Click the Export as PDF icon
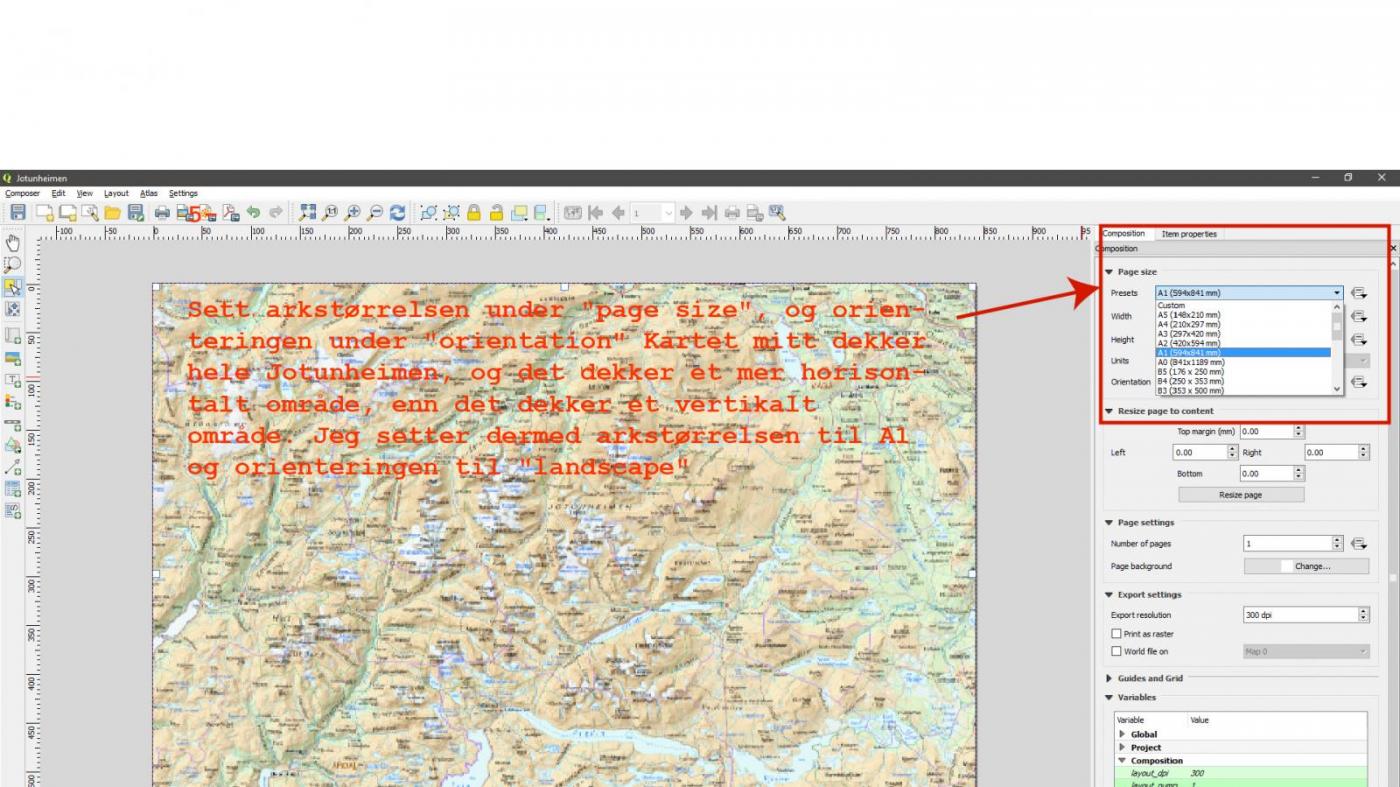This screenshot has width=1400, height=787. (x=231, y=213)
